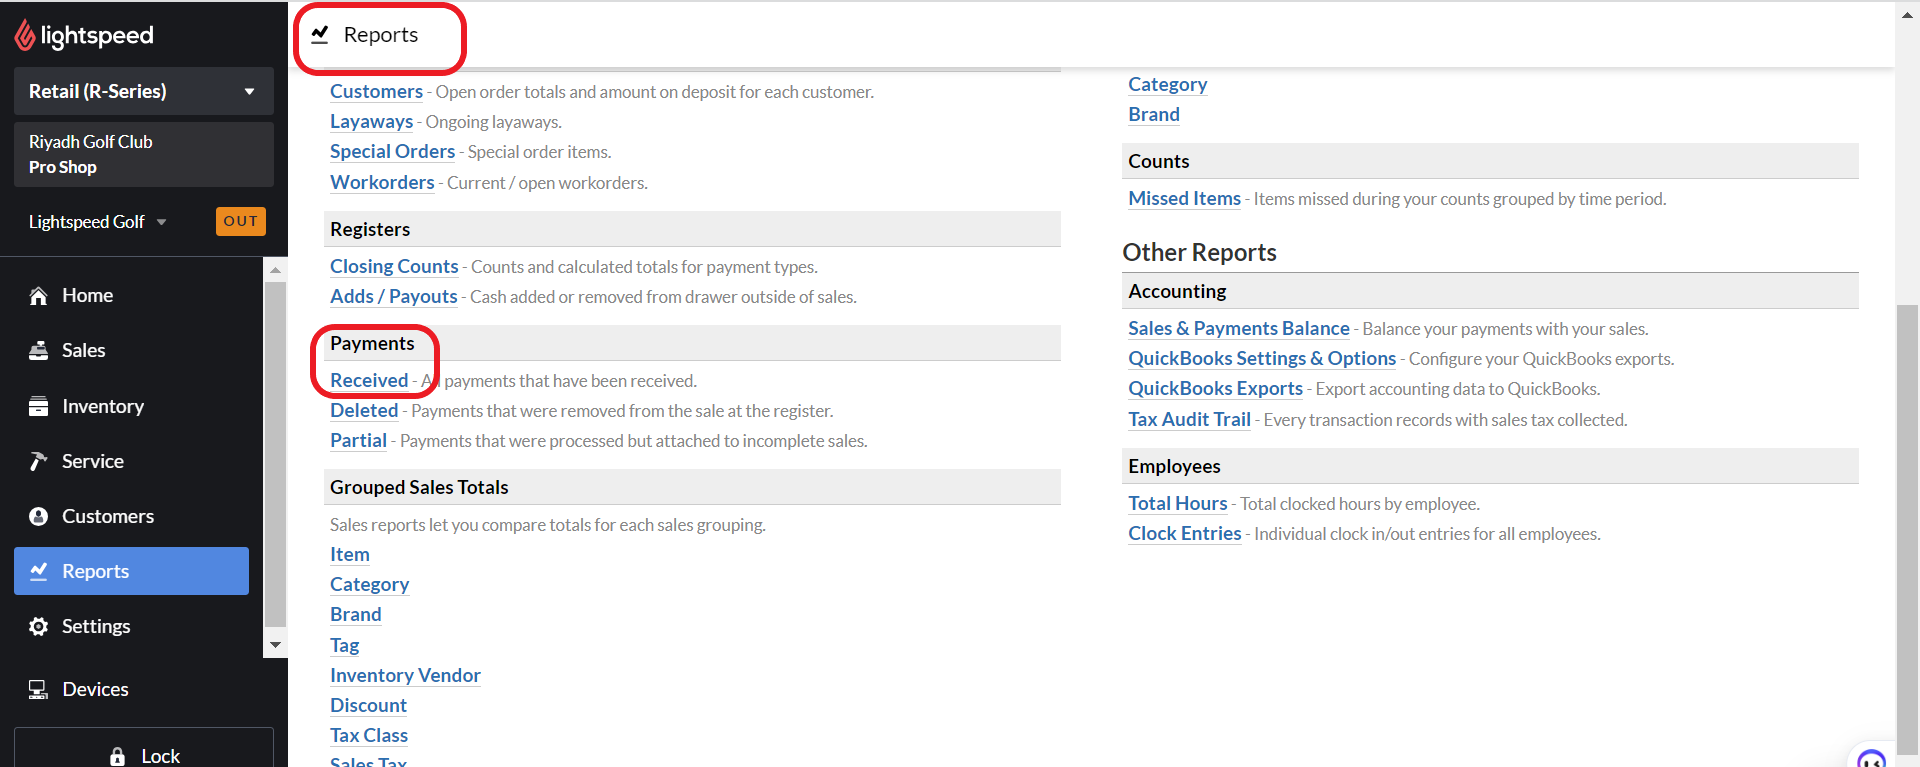This screenshot has height=767, width=1920.
Task: Open the Partial payments report
Action: tap(358, 440)
